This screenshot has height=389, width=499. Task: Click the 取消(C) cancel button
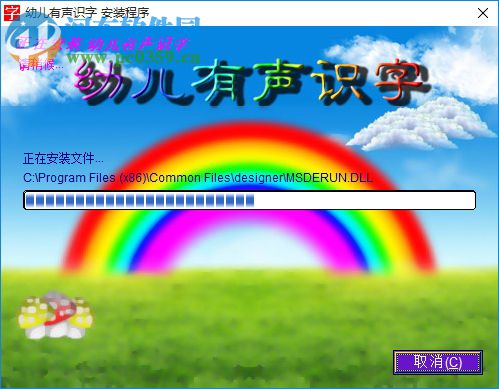tap(438, 362)
